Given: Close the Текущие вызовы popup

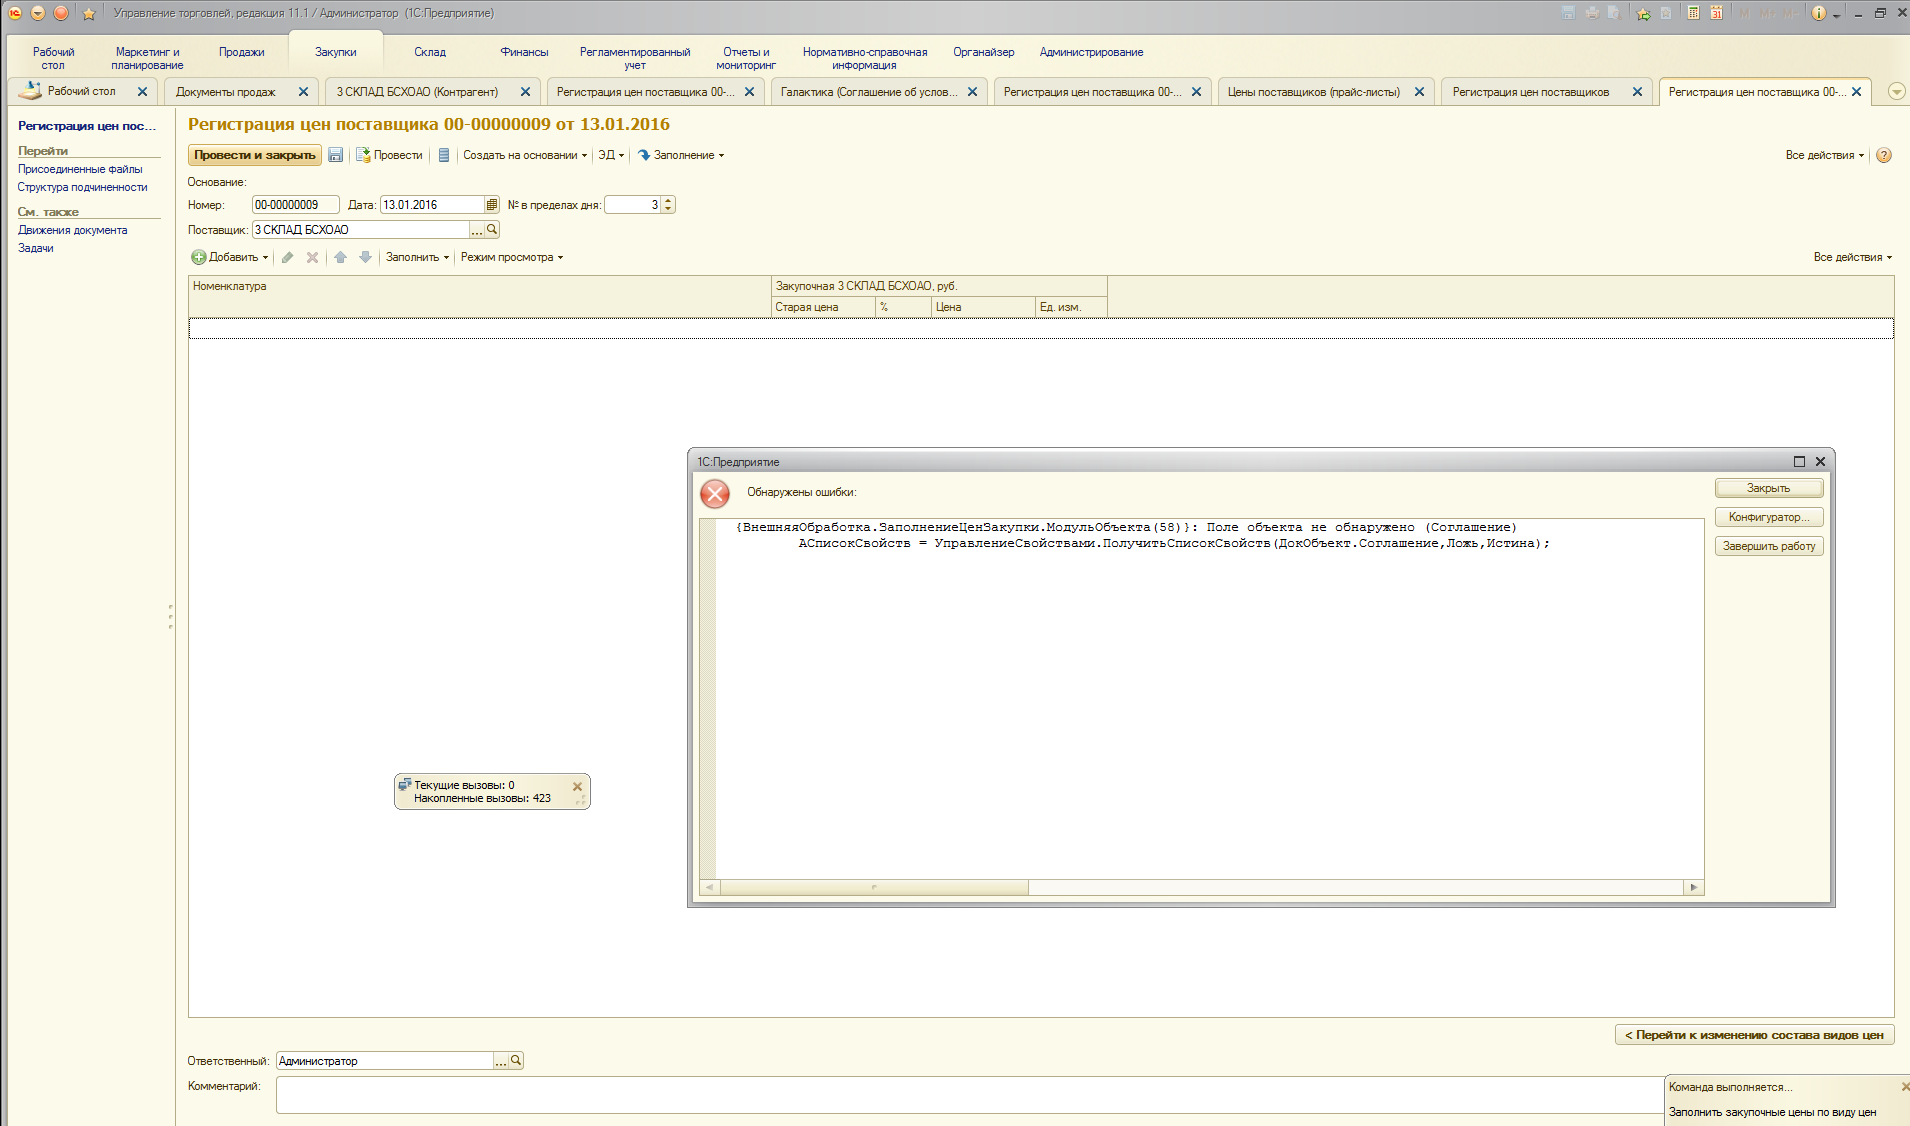Looking at the screenshot, I should pos(577,786).
